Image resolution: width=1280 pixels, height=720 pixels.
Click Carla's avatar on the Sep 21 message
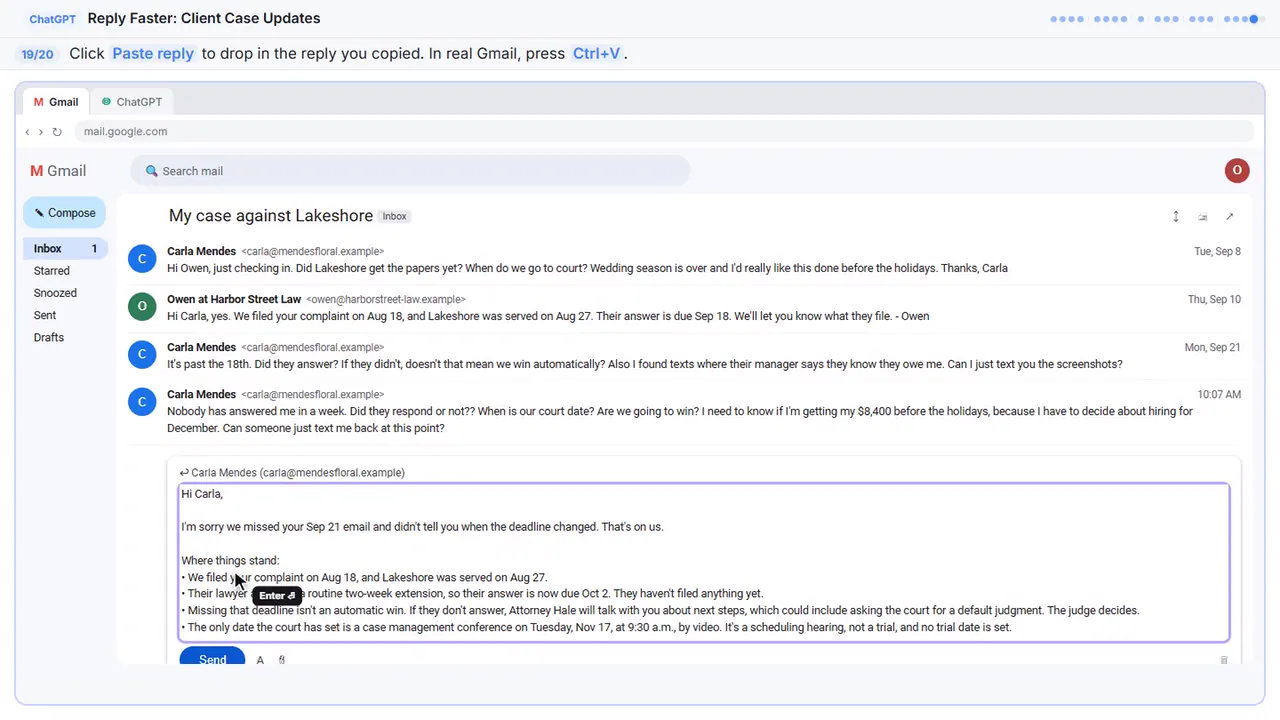click(142, 354)
